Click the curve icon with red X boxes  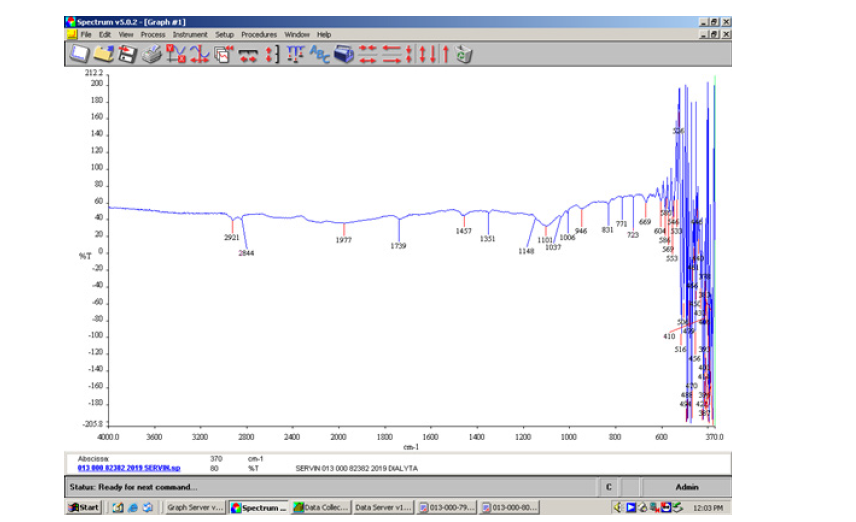tap(176, 54)
